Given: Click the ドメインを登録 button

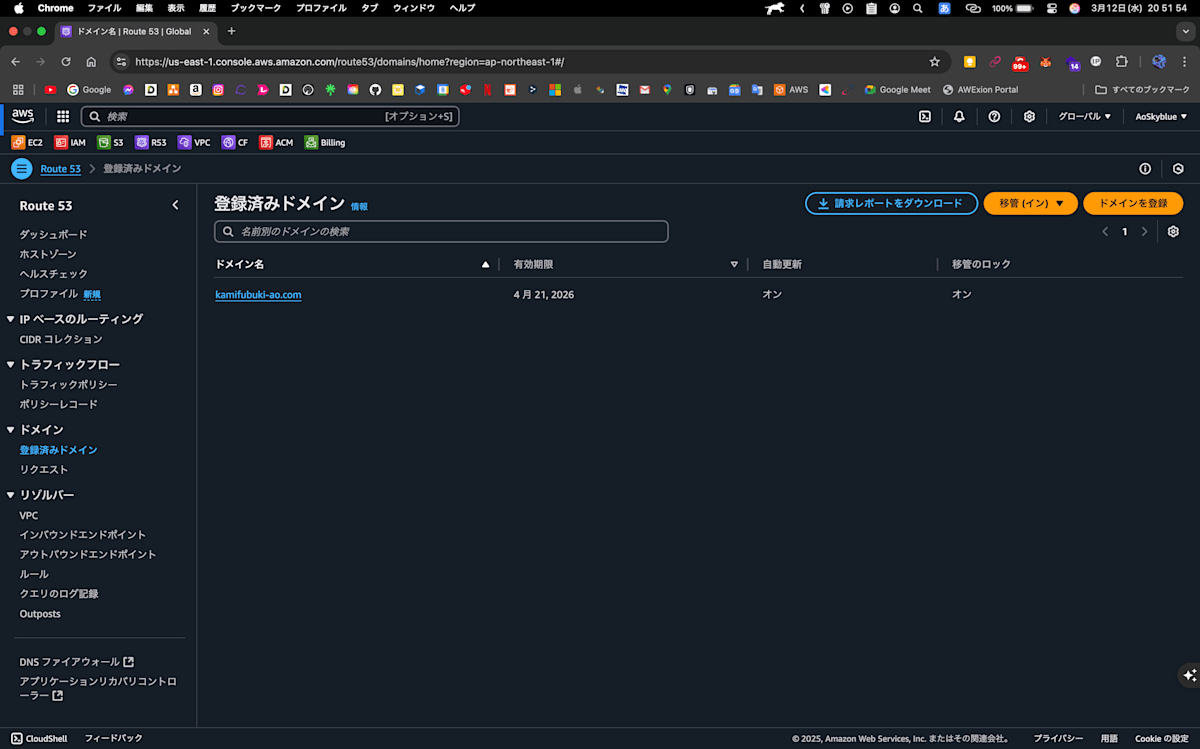Looking at the screenshot, I should tap(1133, 203).
